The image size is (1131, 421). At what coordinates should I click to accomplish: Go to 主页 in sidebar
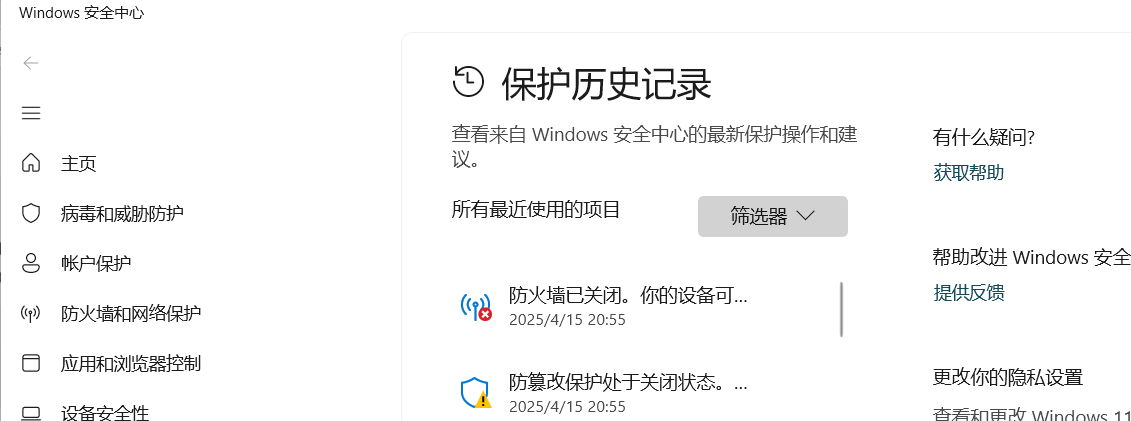tap(79, 164)
